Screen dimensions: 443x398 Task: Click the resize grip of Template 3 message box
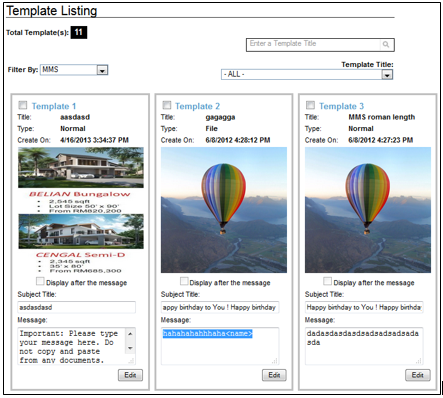(419, 361)
